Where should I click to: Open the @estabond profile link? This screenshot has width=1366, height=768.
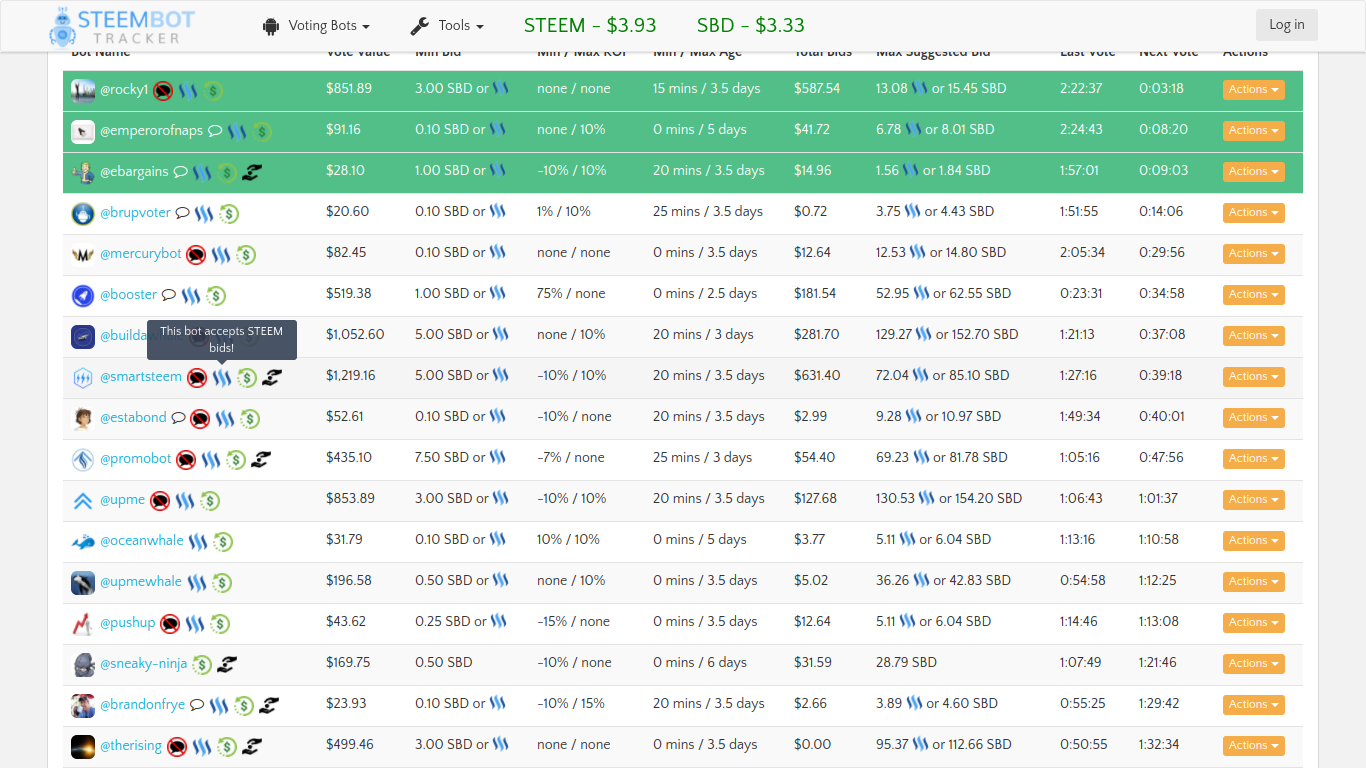pos(133,417)
